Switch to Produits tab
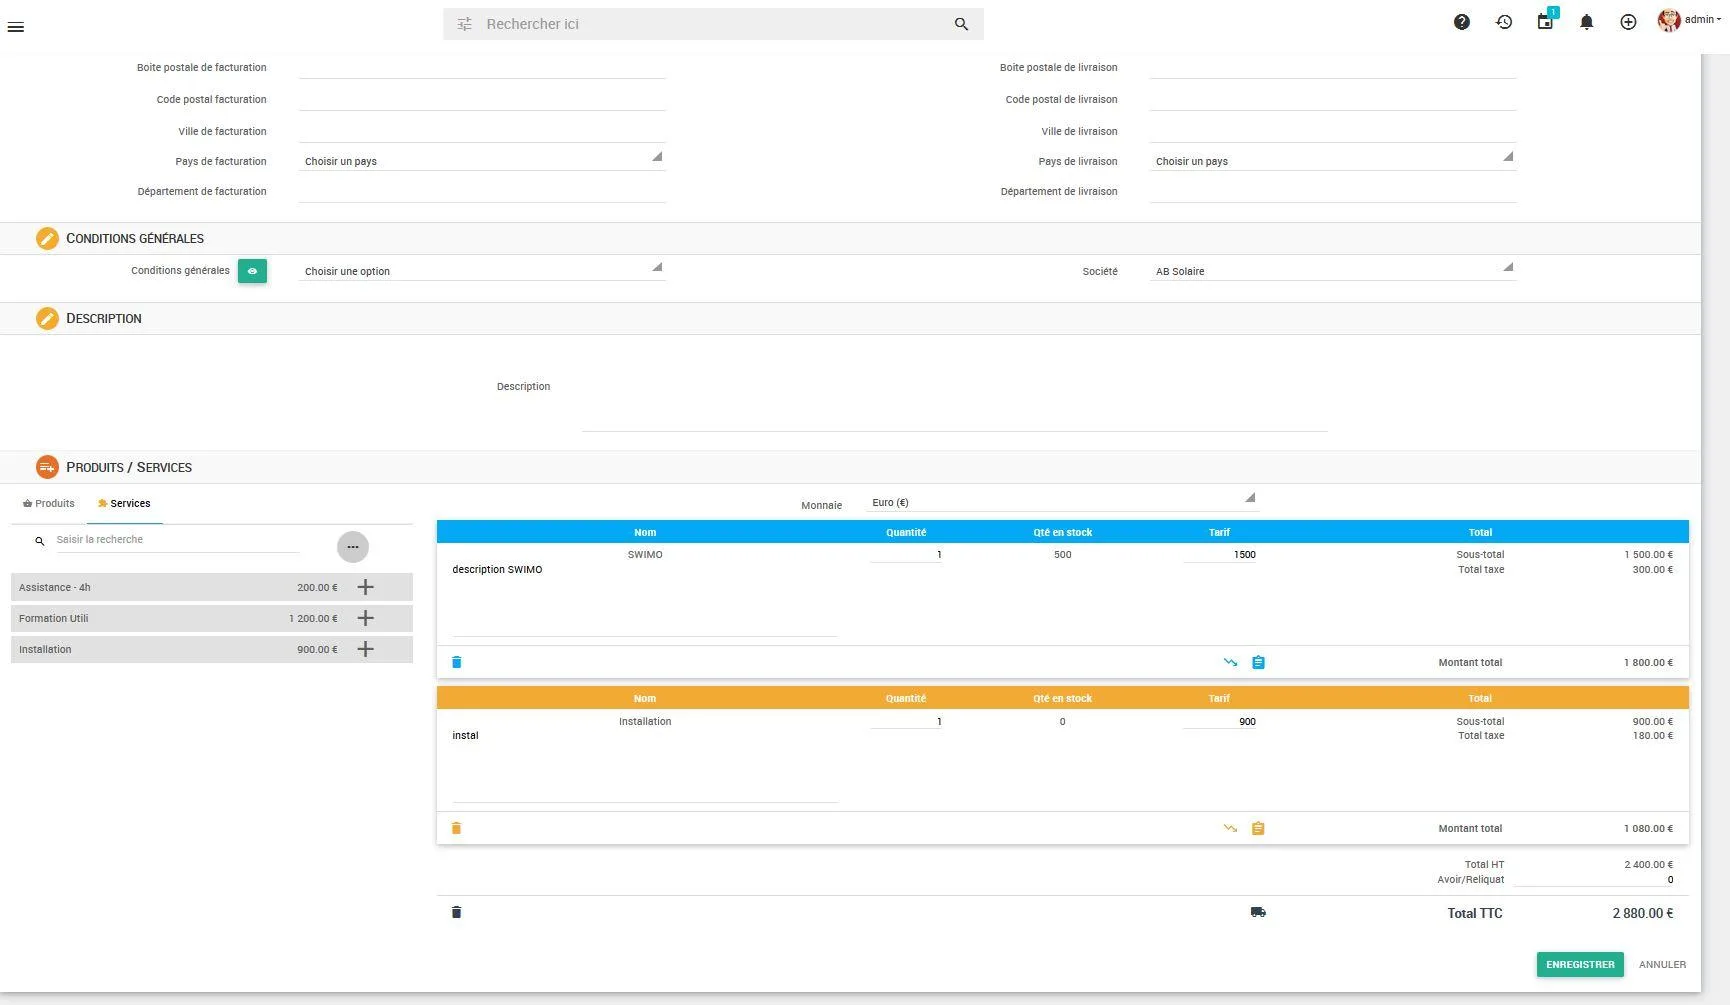The width and height of the screenshot is (1730, 1005). coord(49,504)
